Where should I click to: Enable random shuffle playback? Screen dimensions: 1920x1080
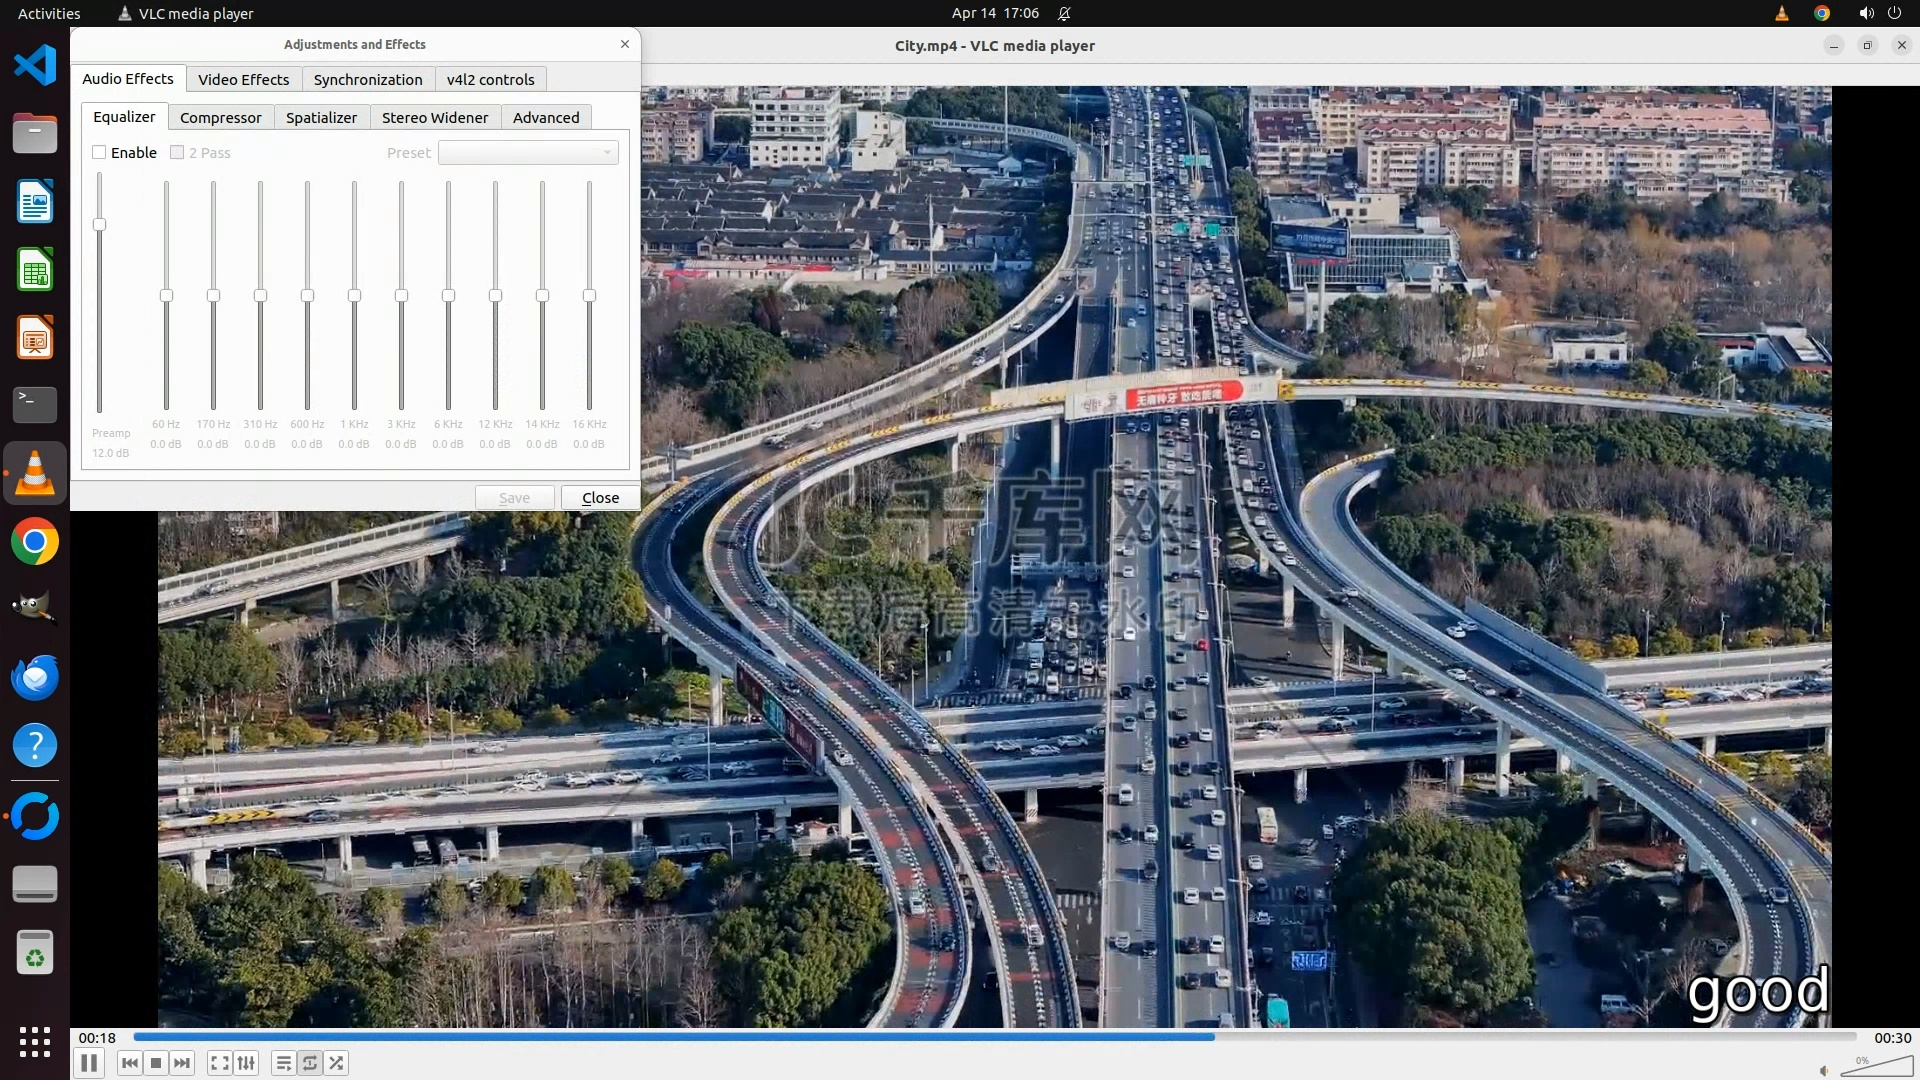[337, 1063]
